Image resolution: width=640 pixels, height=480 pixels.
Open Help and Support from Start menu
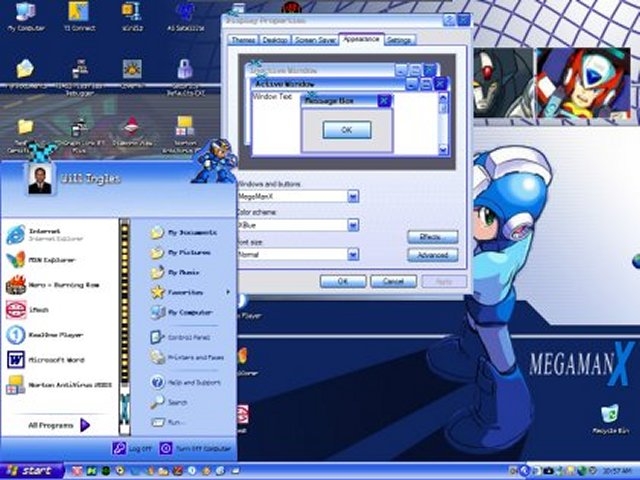[x=184, y=382]
